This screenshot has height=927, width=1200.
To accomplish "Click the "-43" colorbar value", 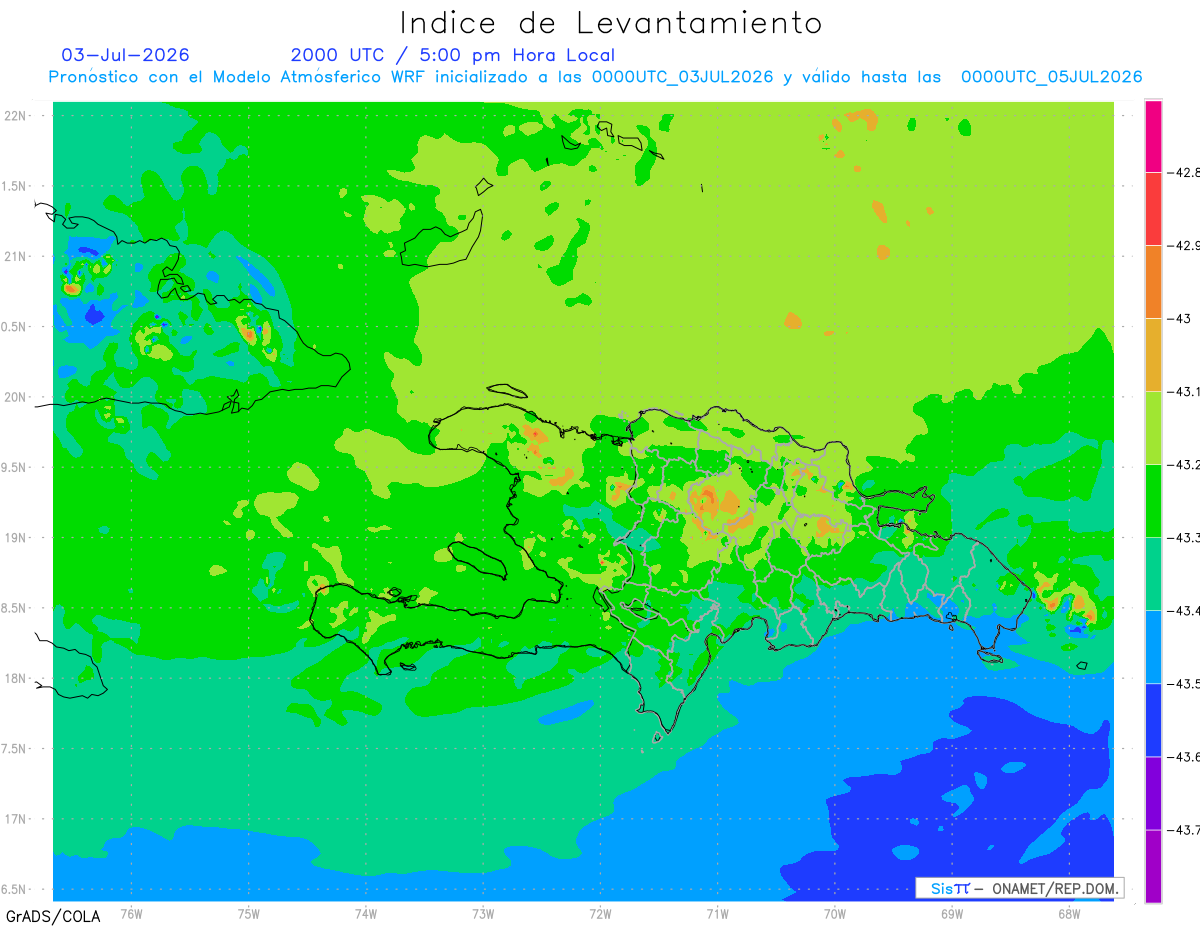I will [x=1178, y=318].
